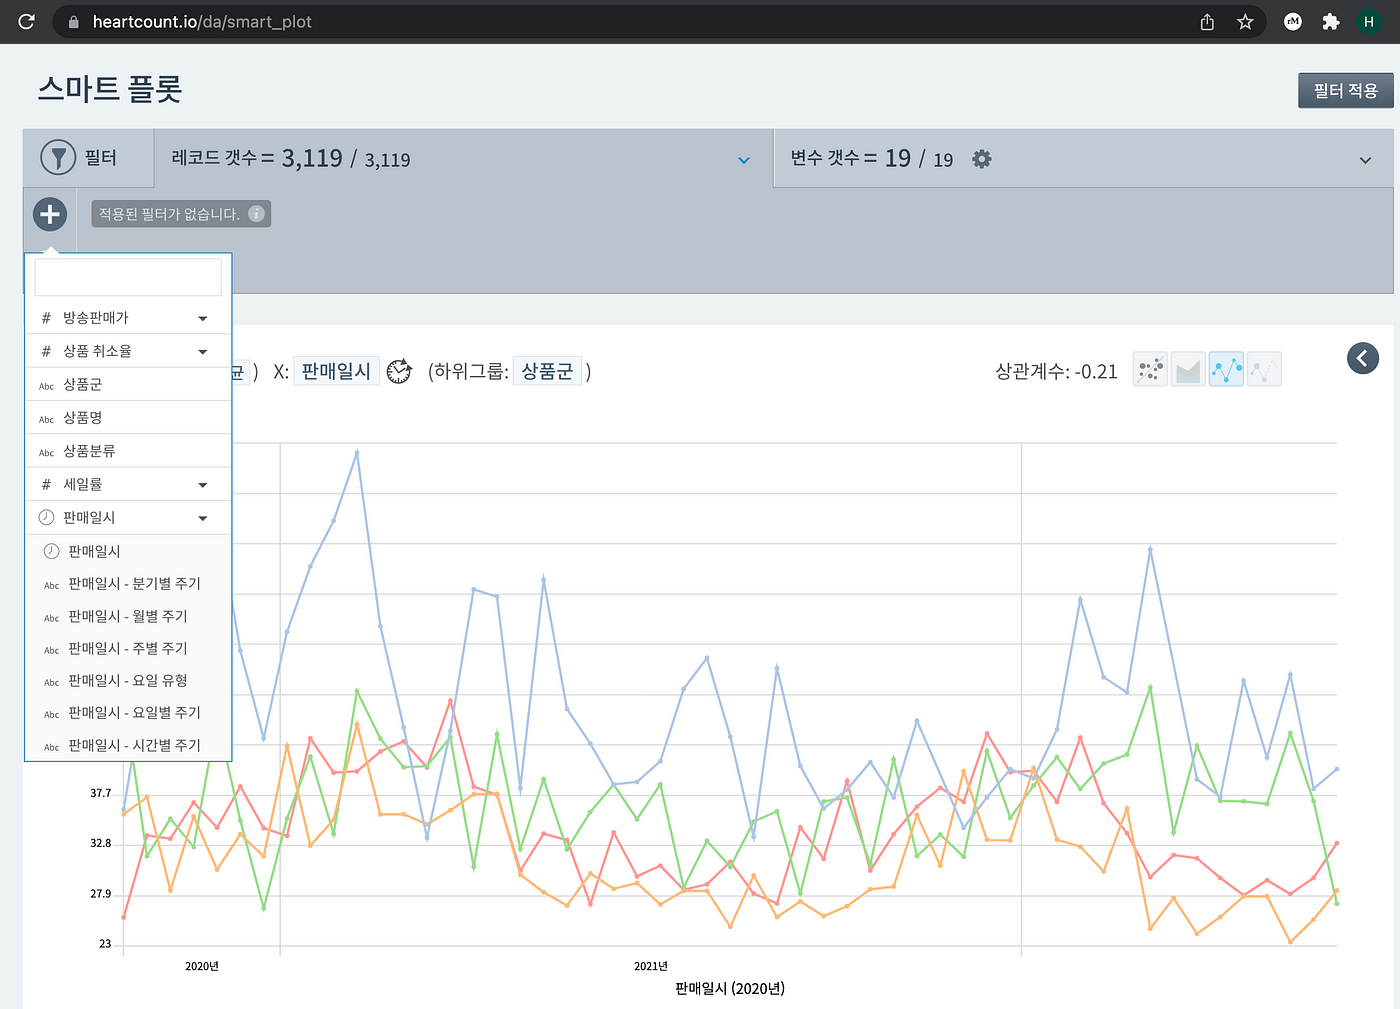This screenshot has width=1400, height=1009.
Task: Expand the variable count chevron
Action: [x=1365, y=160]
